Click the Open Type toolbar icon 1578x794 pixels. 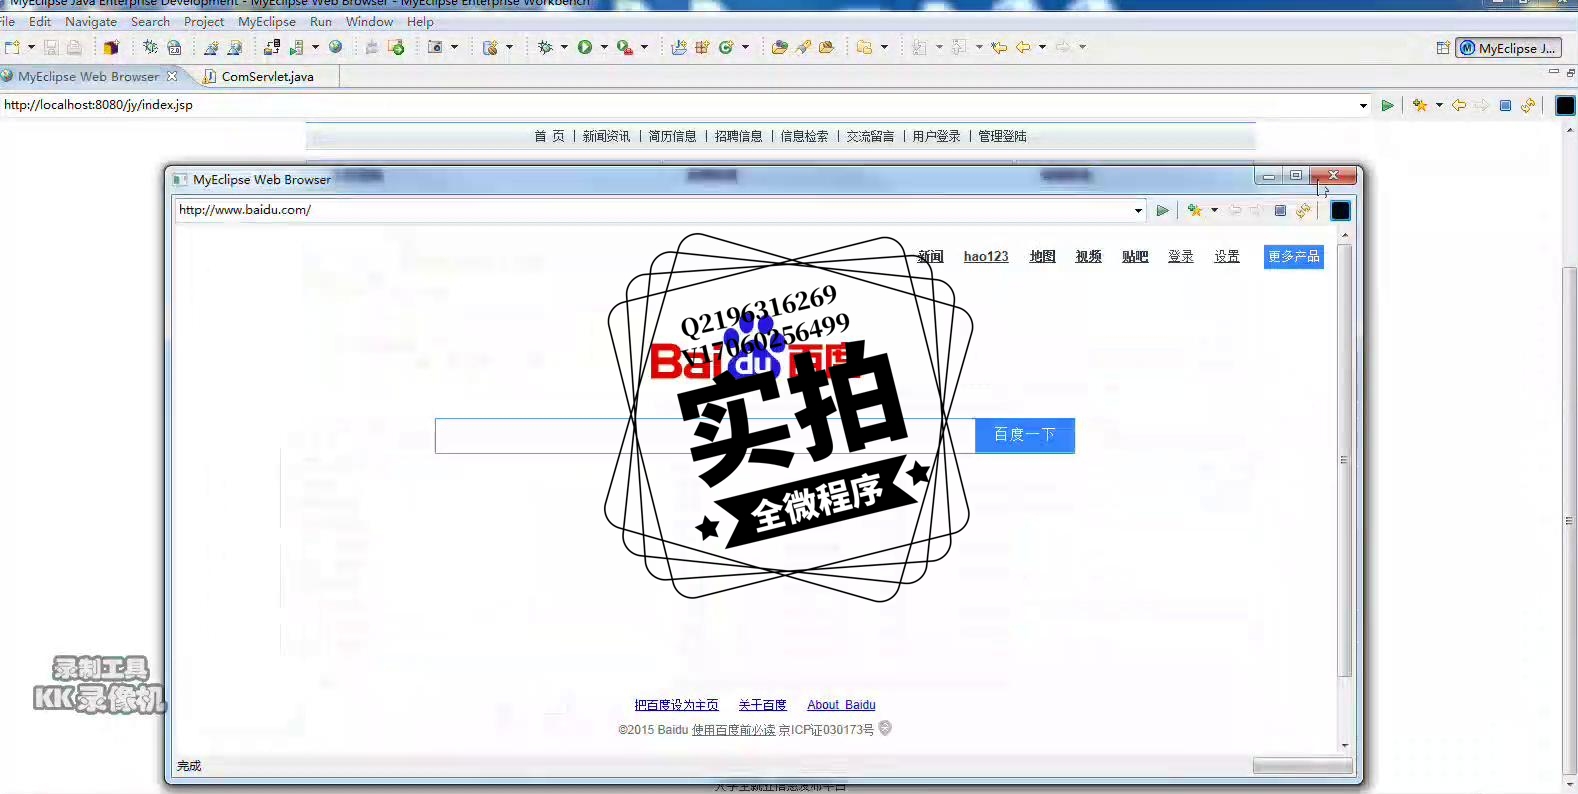pyautogui.click(x=779, y=47)
